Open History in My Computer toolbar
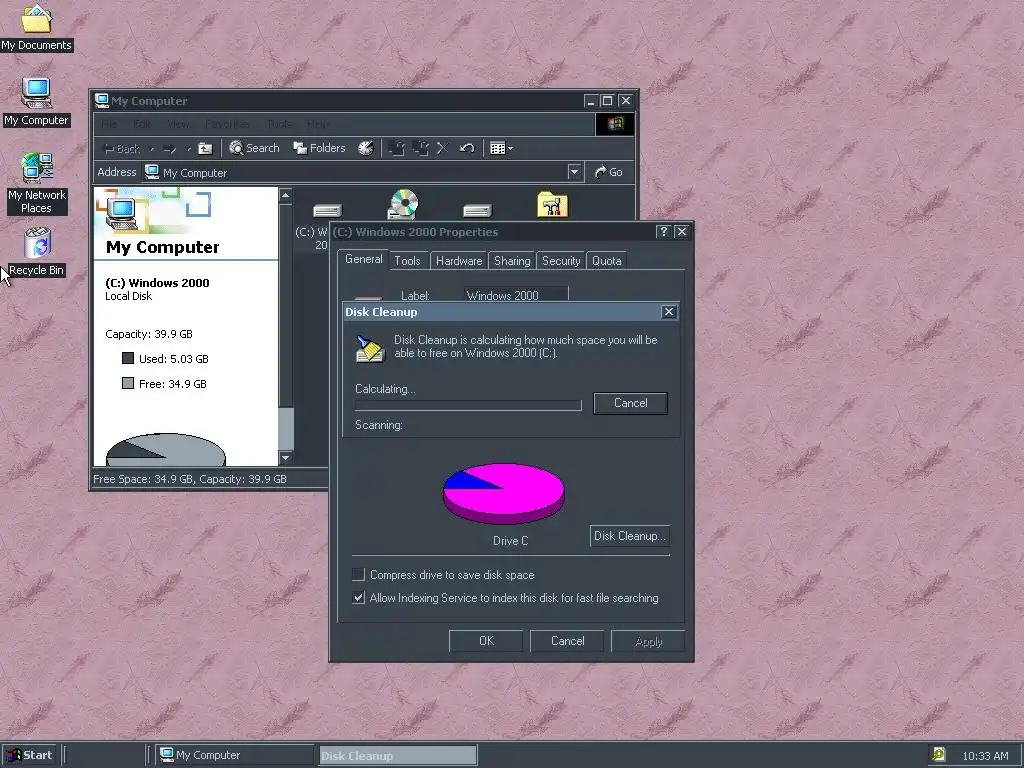Screen dimensions: 1024x768 pos(366,148)
